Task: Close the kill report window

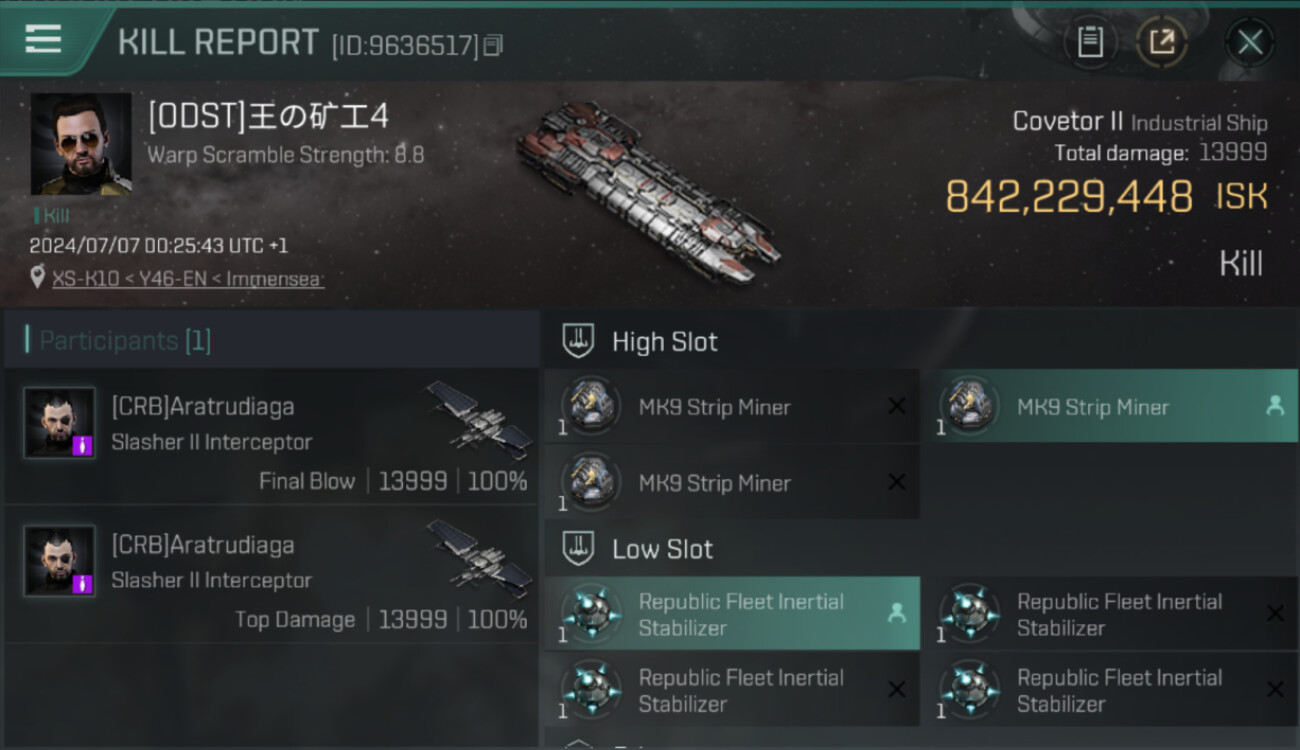Action: (x=1250, y=42)
